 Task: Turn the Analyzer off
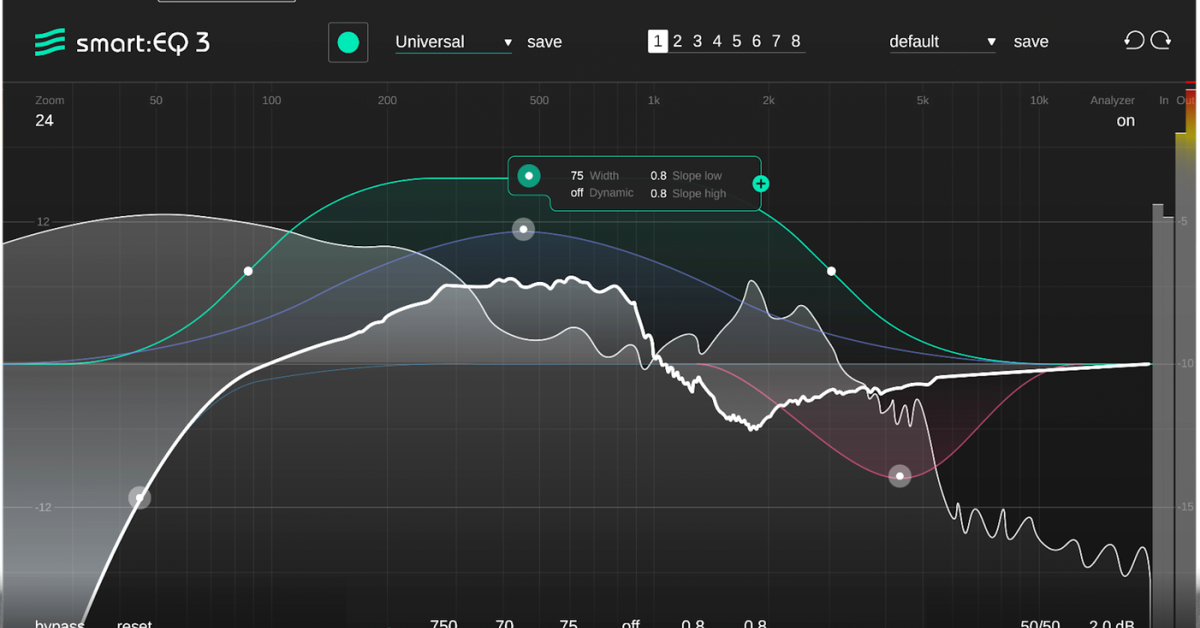tap(1125, 120)
